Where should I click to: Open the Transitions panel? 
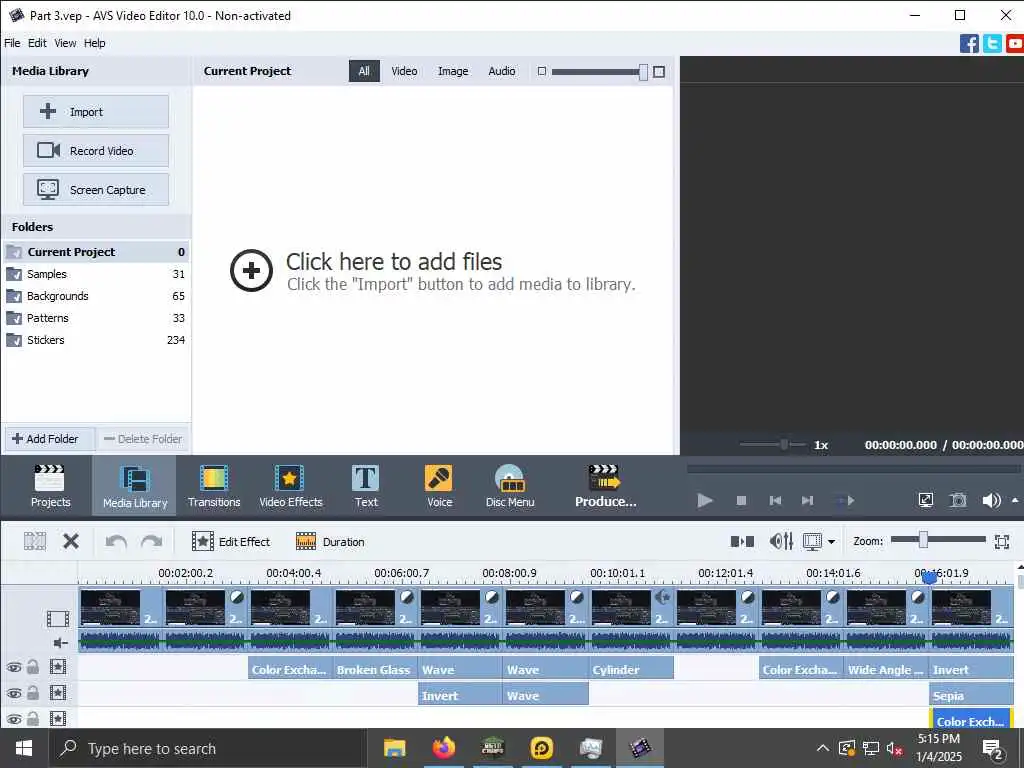(214, 486)
